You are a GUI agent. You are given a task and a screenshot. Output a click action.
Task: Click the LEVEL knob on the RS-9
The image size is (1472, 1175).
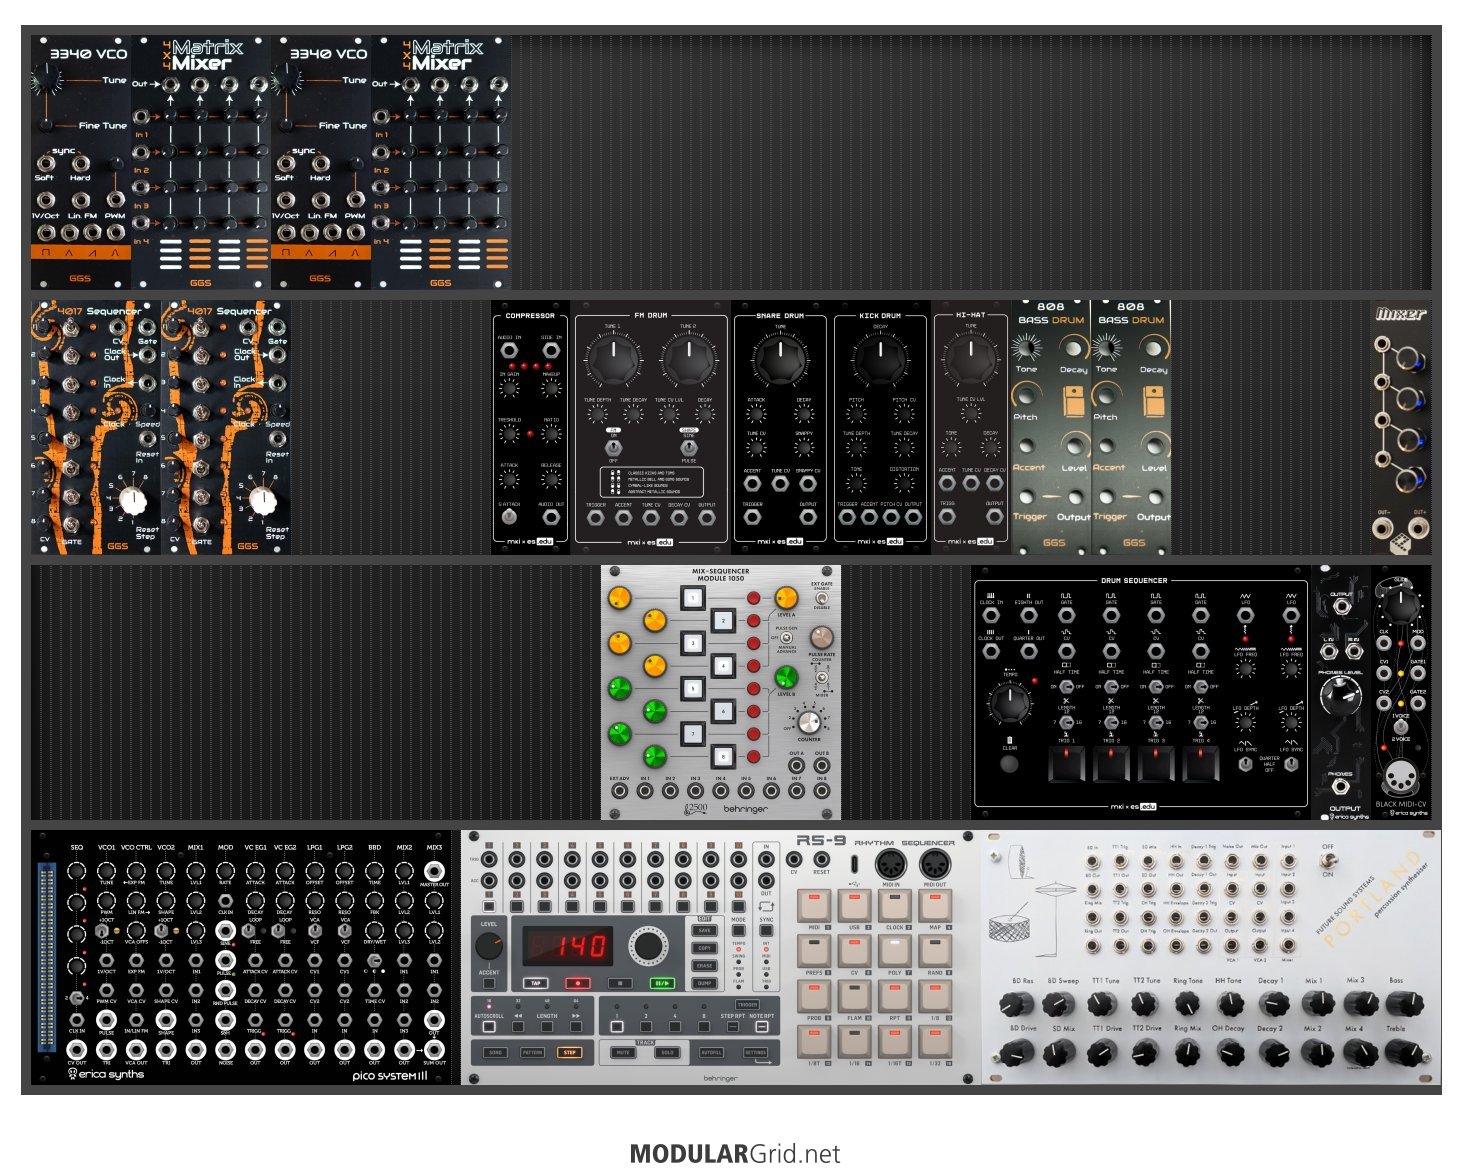click(489, 946)
